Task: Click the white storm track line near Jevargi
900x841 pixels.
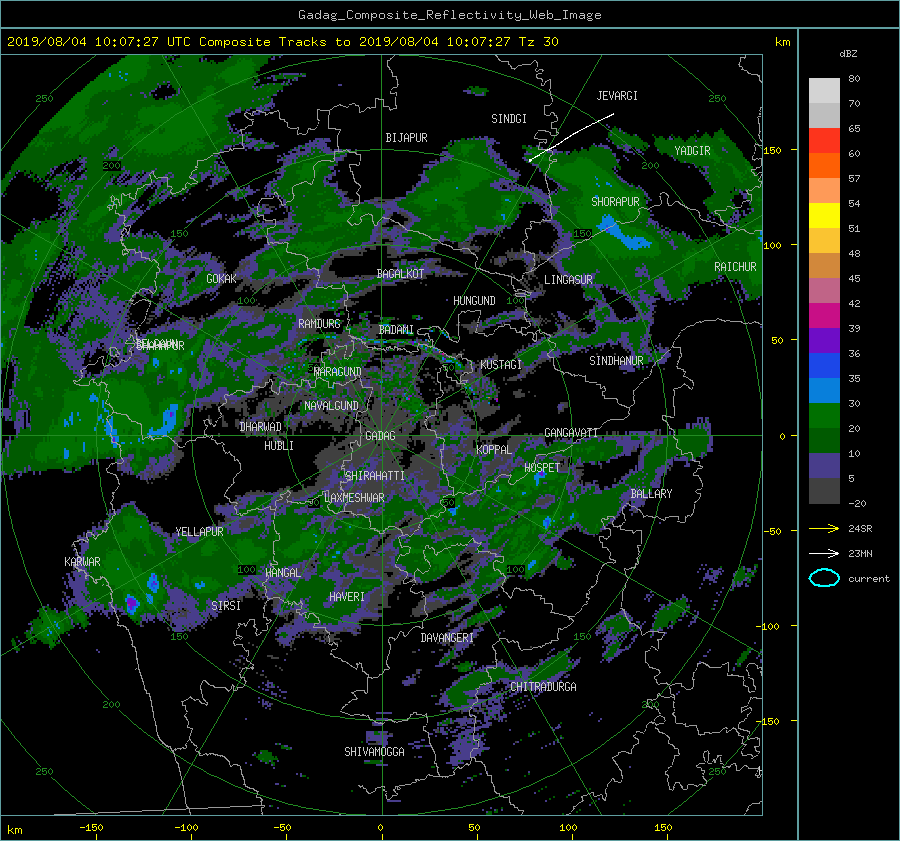Action: point(571,137)
